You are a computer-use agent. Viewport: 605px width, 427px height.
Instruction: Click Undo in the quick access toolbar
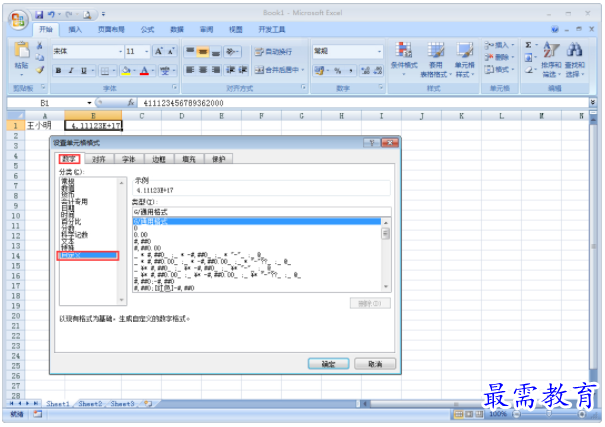point(51,15)
